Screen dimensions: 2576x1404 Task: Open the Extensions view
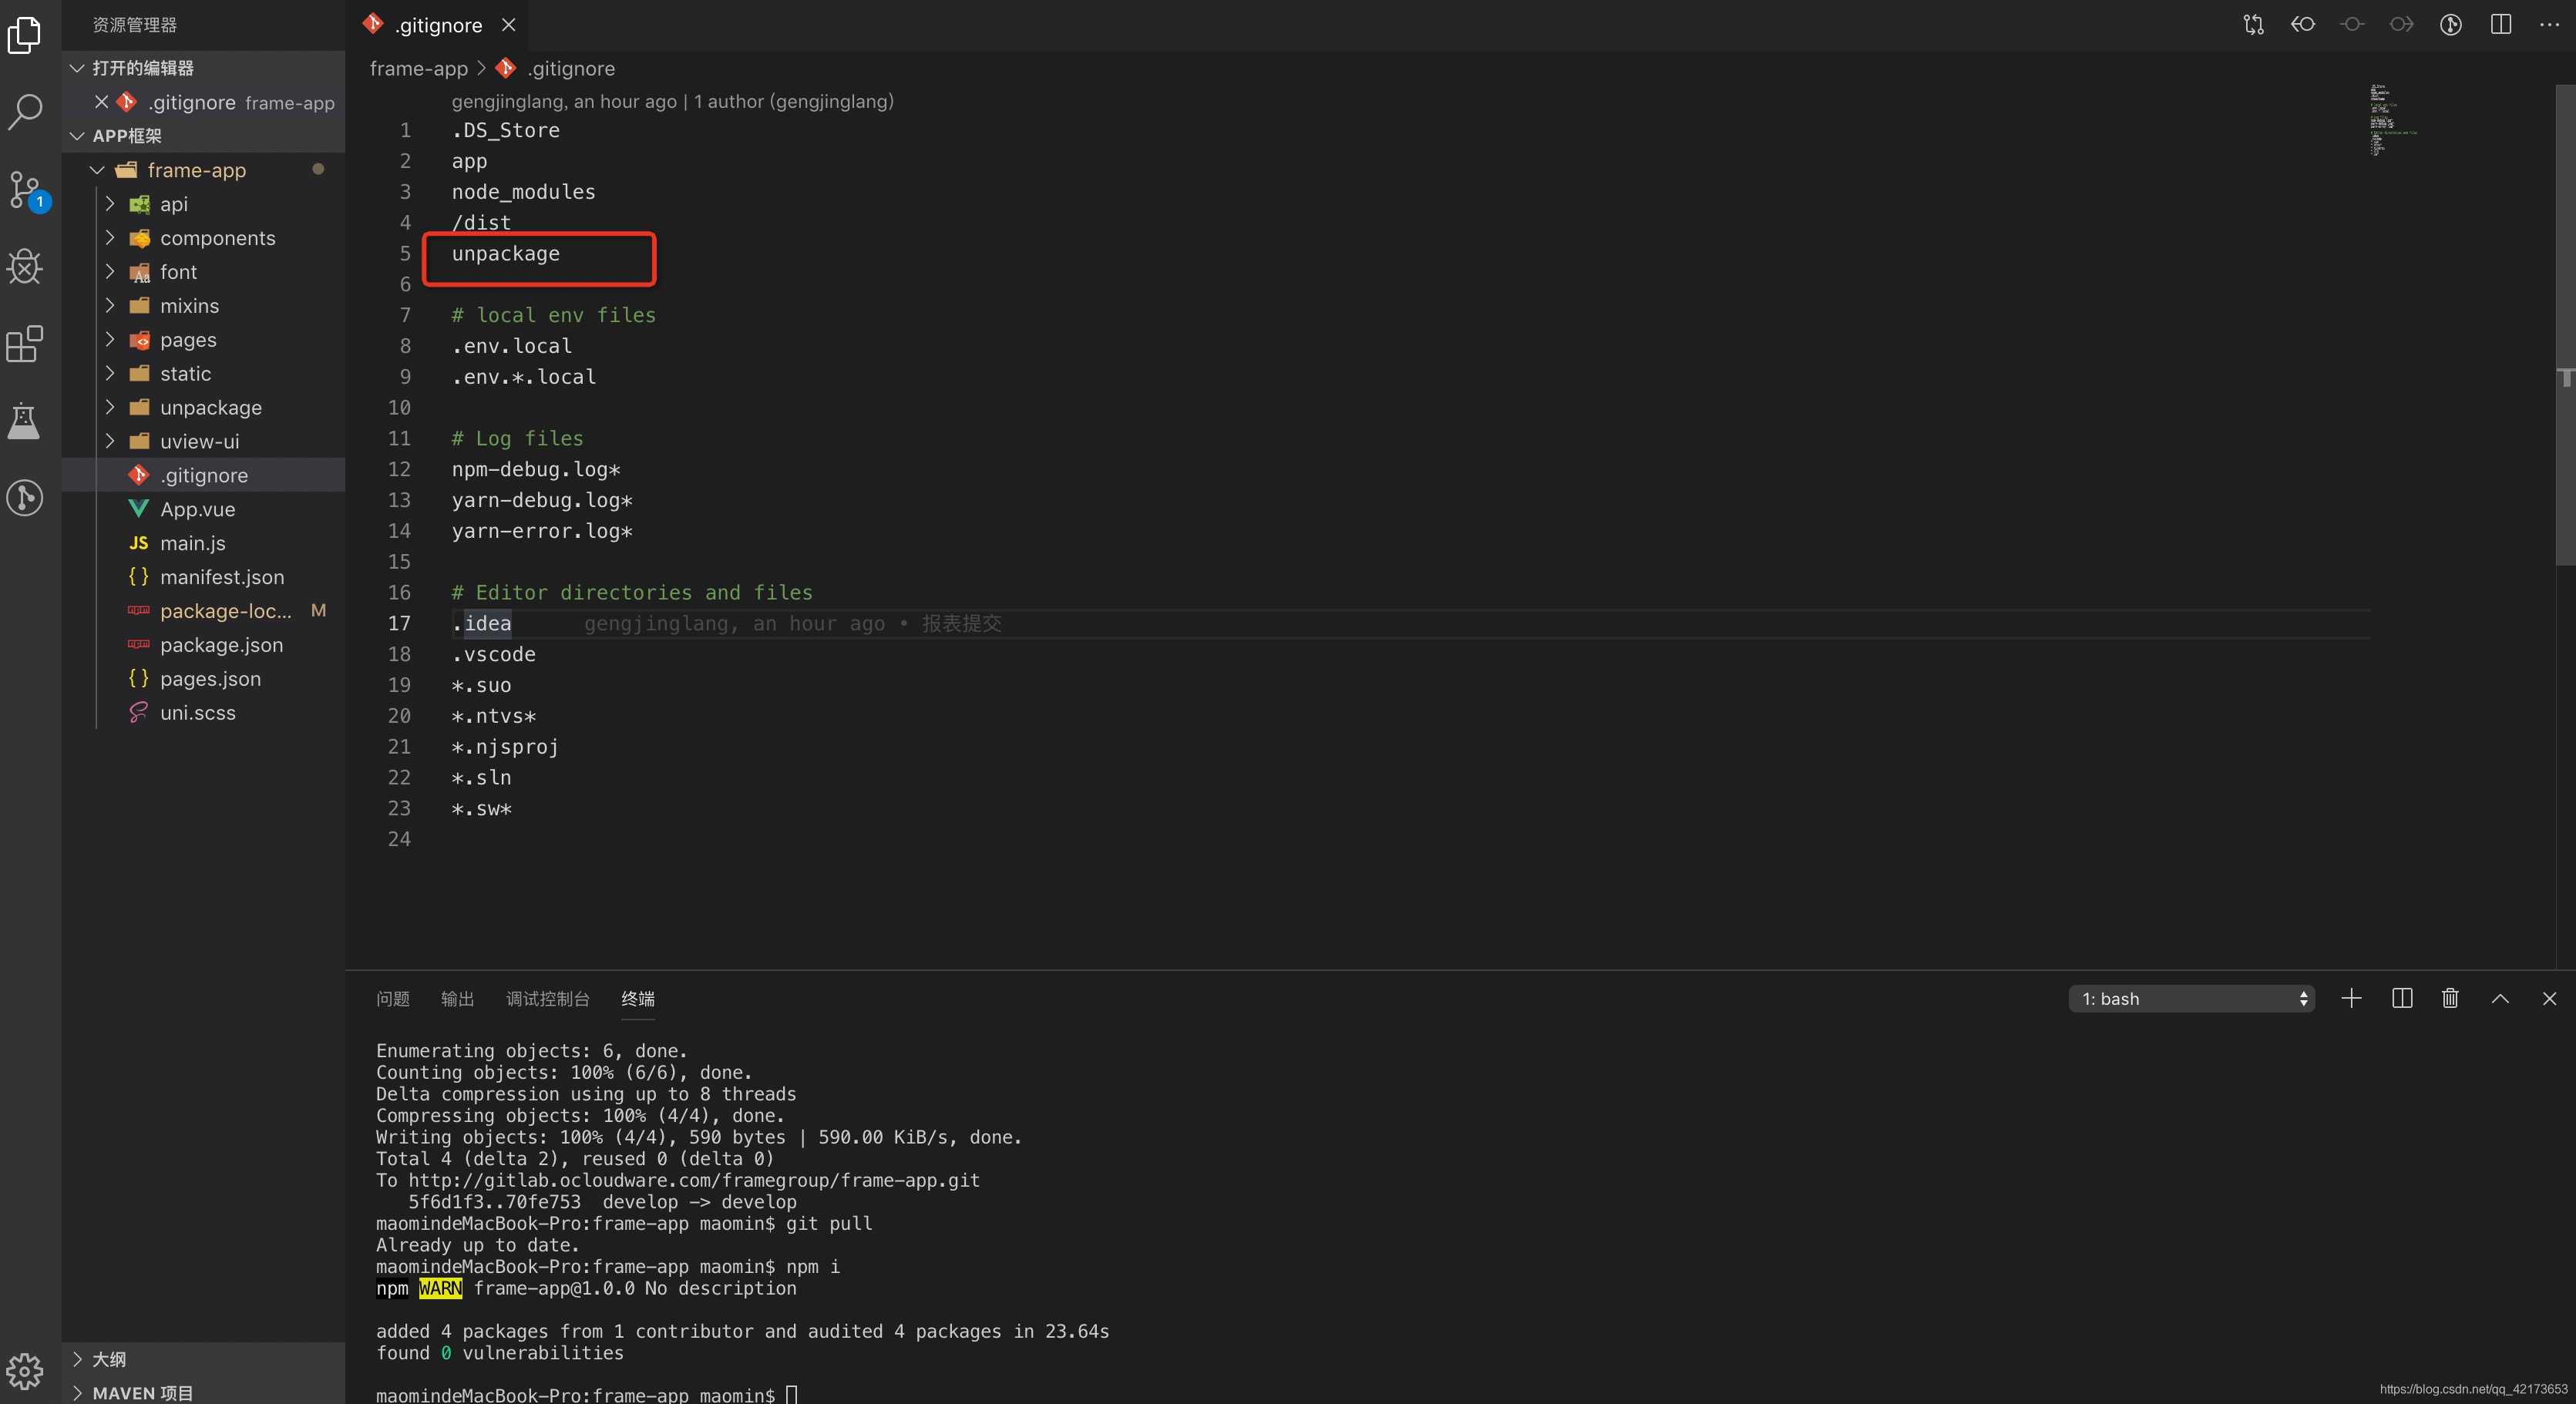(x=24, y=344)
